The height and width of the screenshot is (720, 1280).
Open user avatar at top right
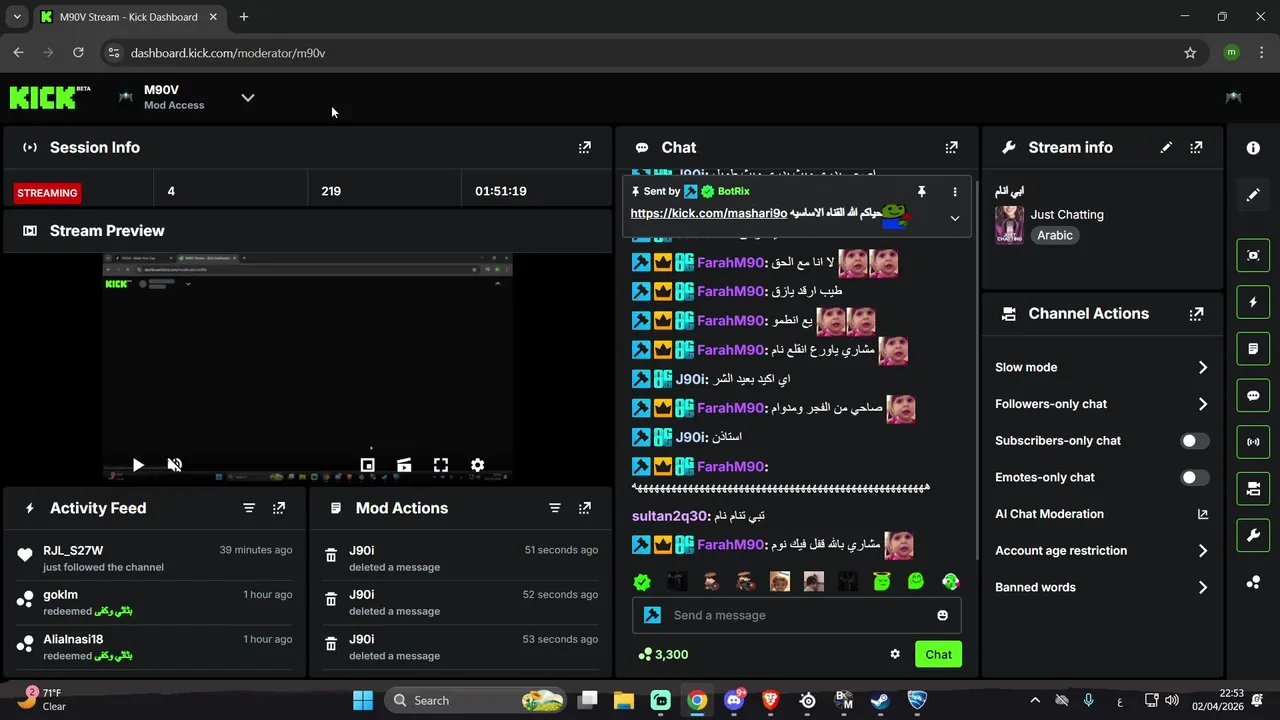tap(1233, 97)
